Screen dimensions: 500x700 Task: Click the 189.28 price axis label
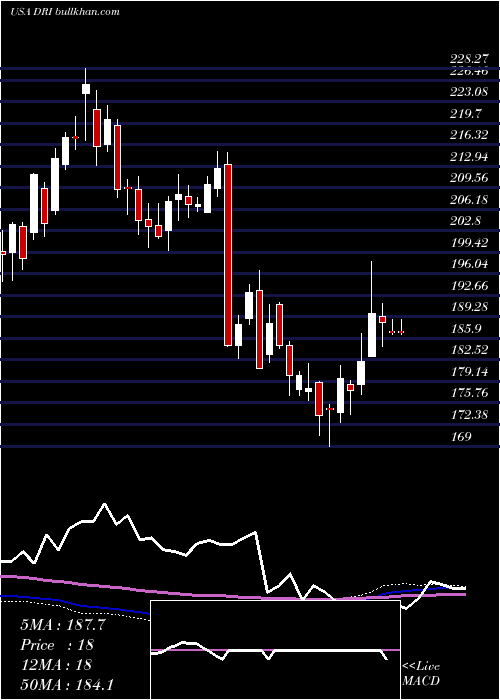[469, 307]
